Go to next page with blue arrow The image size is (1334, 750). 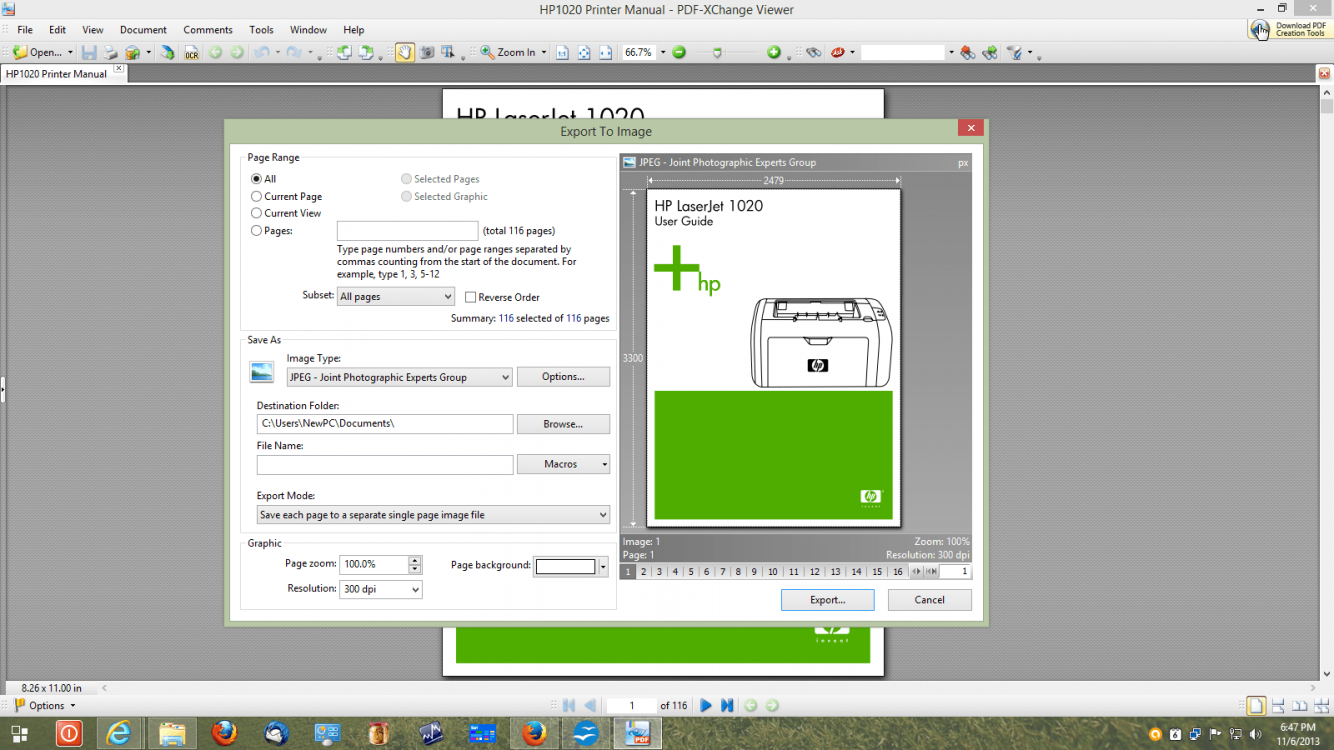pyautogui.click(x=706, y=705)
